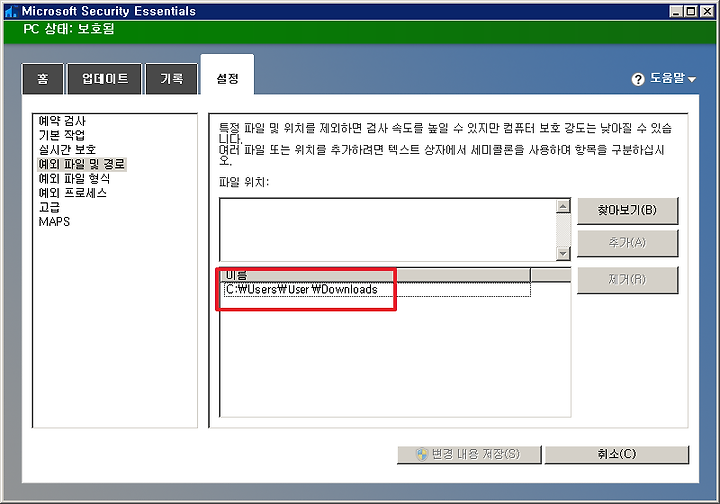The image size is (720, 504).
Task: Click the 제거(R) button
Action: tap(627, 279)
